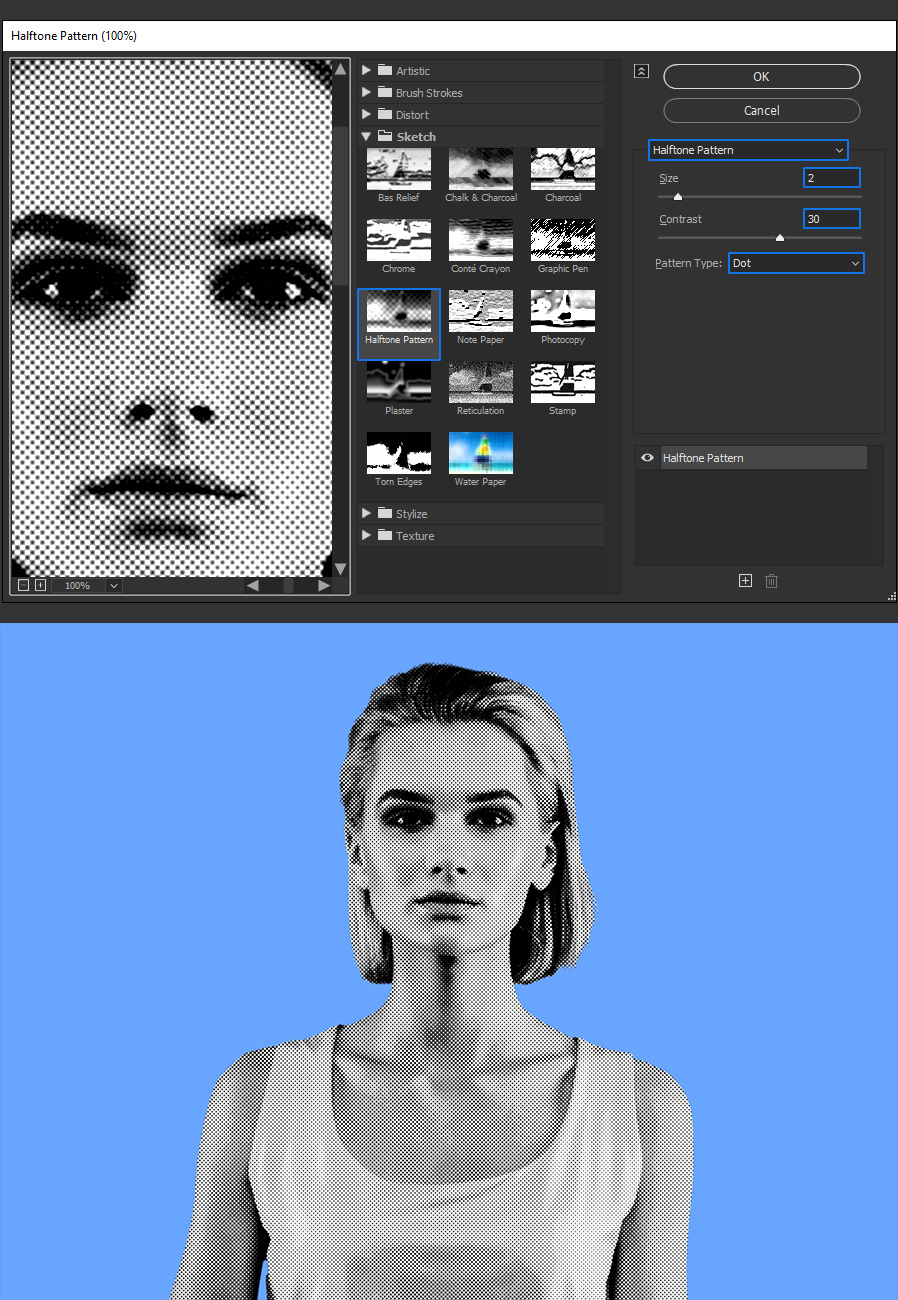Image resolution: width=898 pixels, height=1300 pixels.
Task: Cancel the filter gallery dialog
Action: click(x=762, y=110)
